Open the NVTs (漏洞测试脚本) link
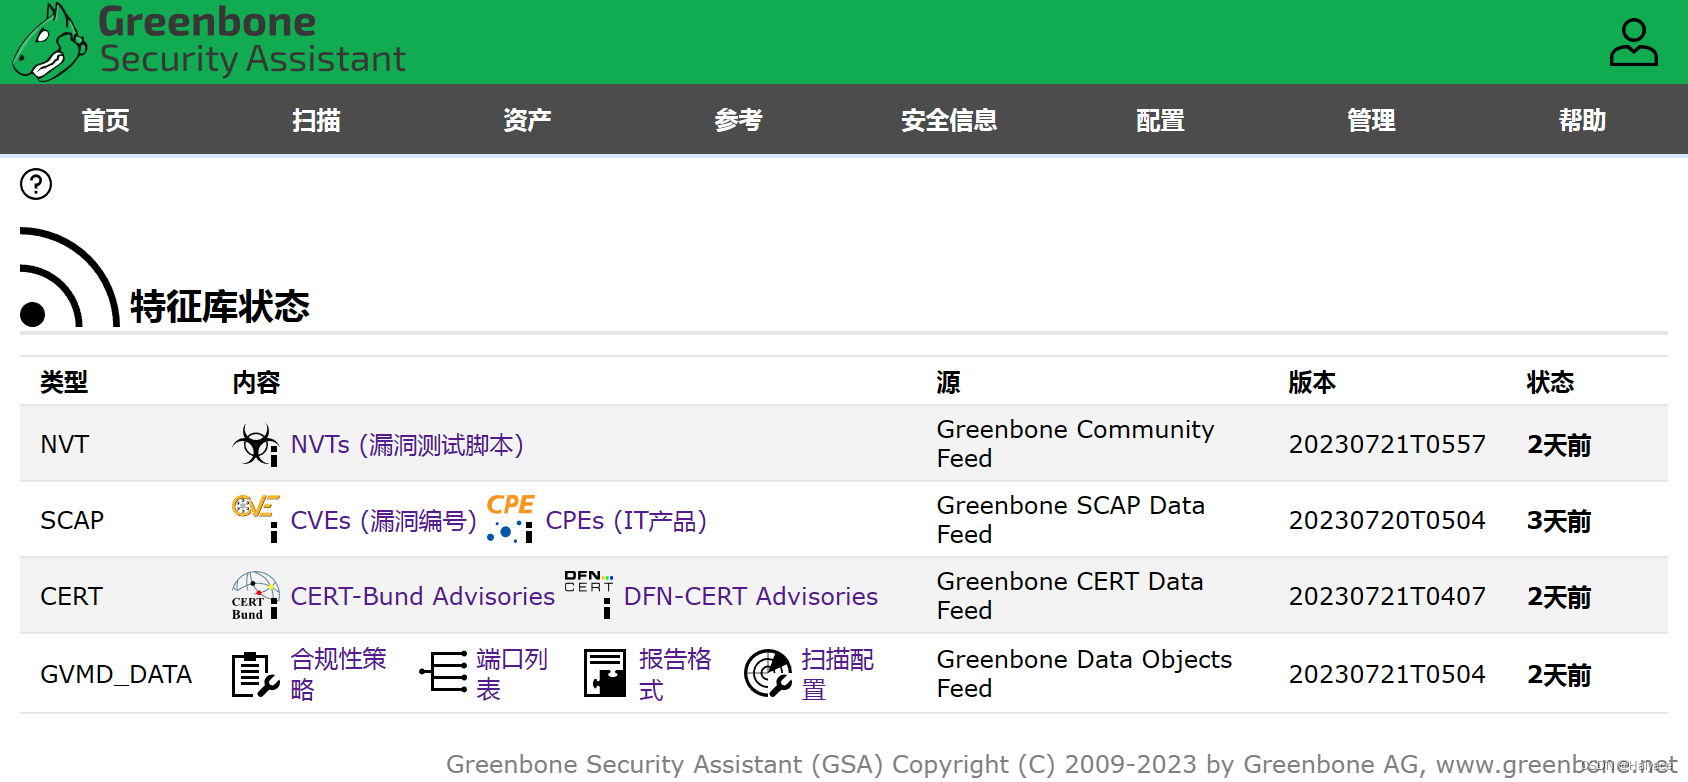The image size is (1688, 782). pyautogui.click(x=407, y=445)
